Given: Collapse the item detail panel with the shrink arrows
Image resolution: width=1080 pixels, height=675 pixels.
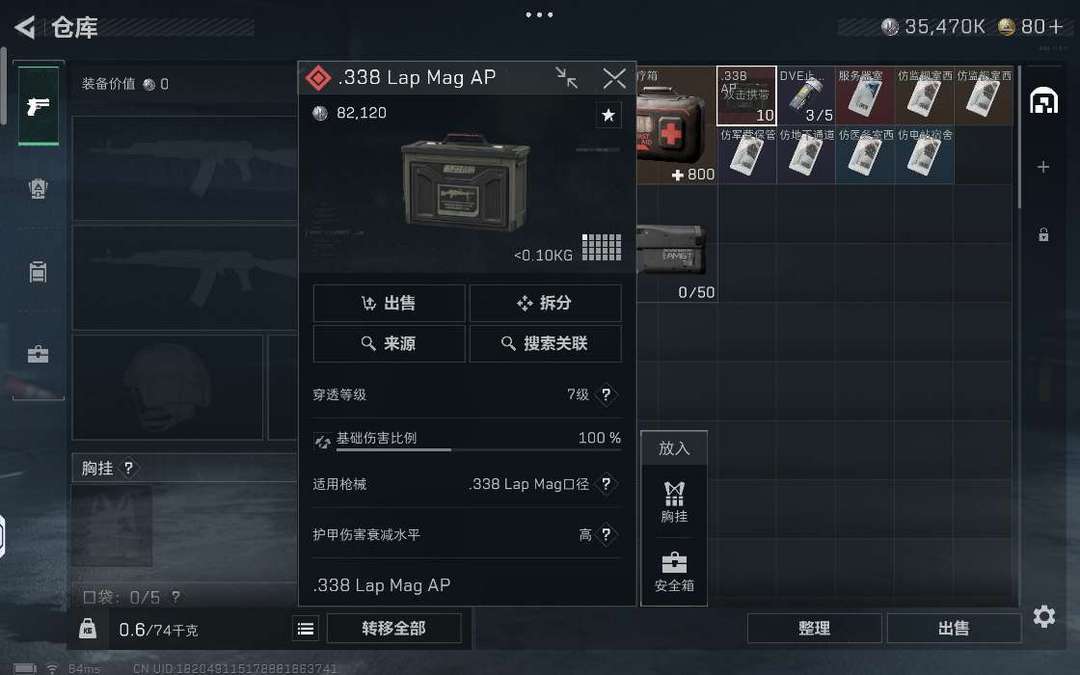Looking at the screenshot, I should (567, 77).
